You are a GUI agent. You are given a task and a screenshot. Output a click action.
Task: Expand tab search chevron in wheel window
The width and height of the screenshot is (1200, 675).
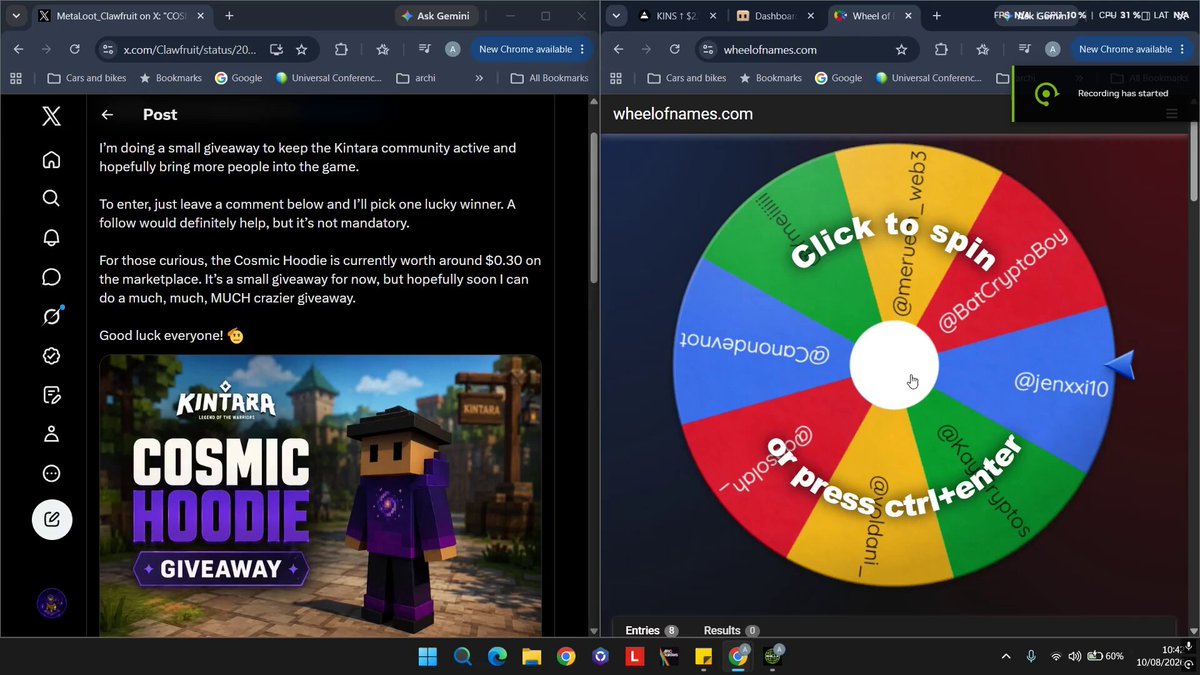[x=616, y=16]
